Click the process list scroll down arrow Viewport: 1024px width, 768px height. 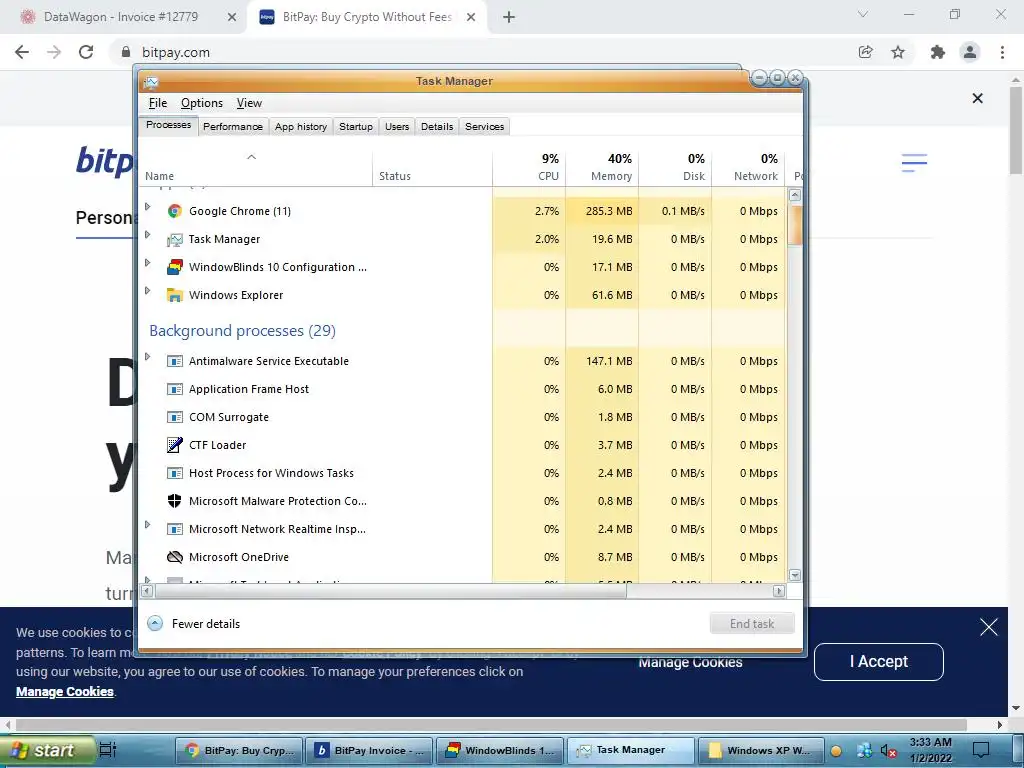tap(795, 575)
